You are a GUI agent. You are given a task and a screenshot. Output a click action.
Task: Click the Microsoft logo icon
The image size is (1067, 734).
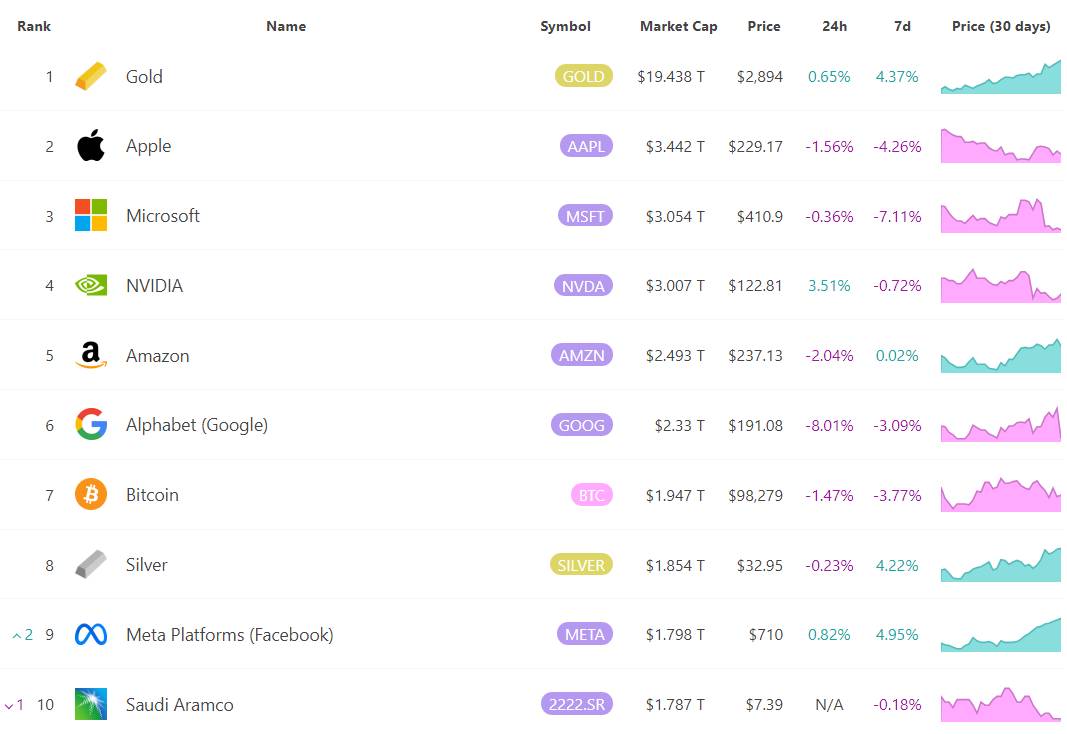tap(91, 216)
